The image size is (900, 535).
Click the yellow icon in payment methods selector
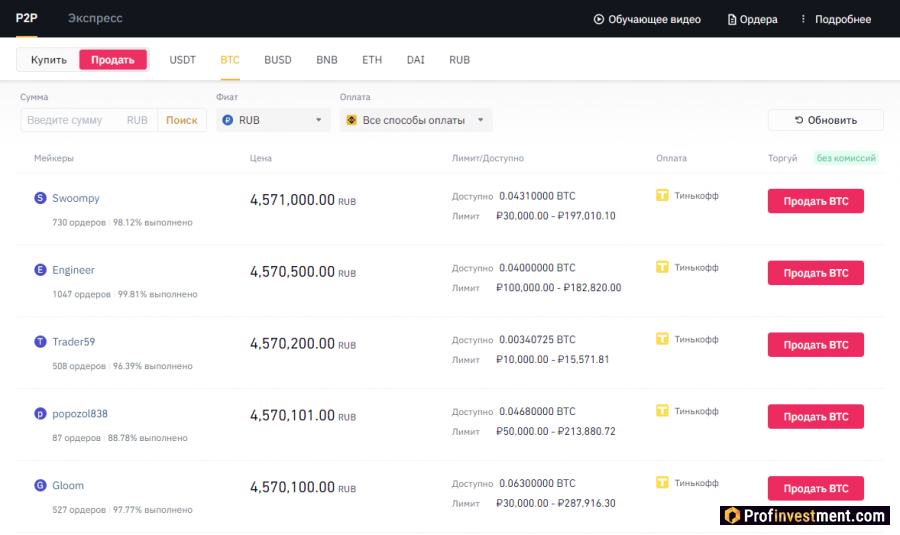coord(352,120)
